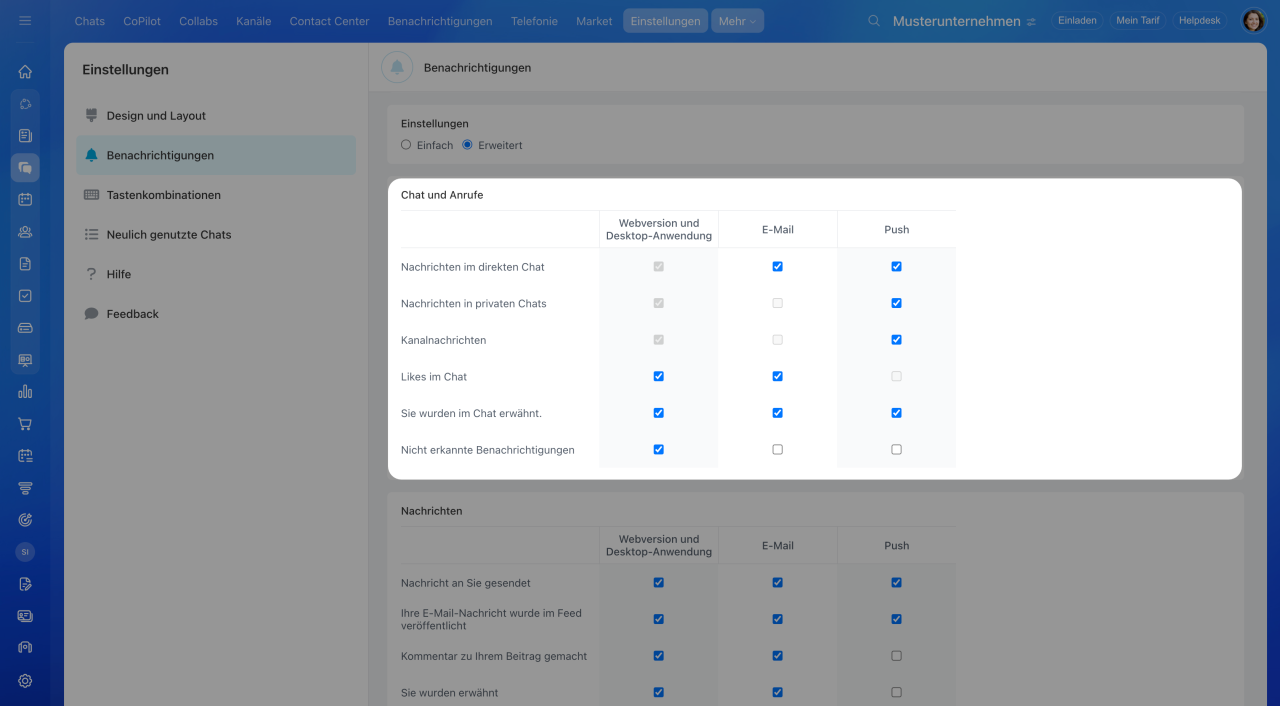Click the Mein Tarif button
Screen dimensions: 1280x706
[1137, 20]
